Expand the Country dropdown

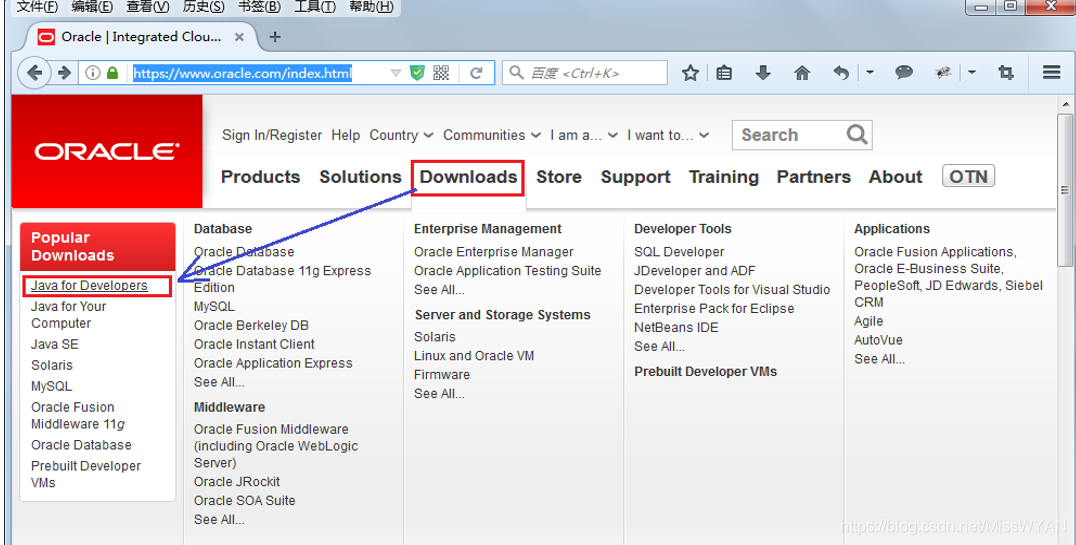(401, 135)
